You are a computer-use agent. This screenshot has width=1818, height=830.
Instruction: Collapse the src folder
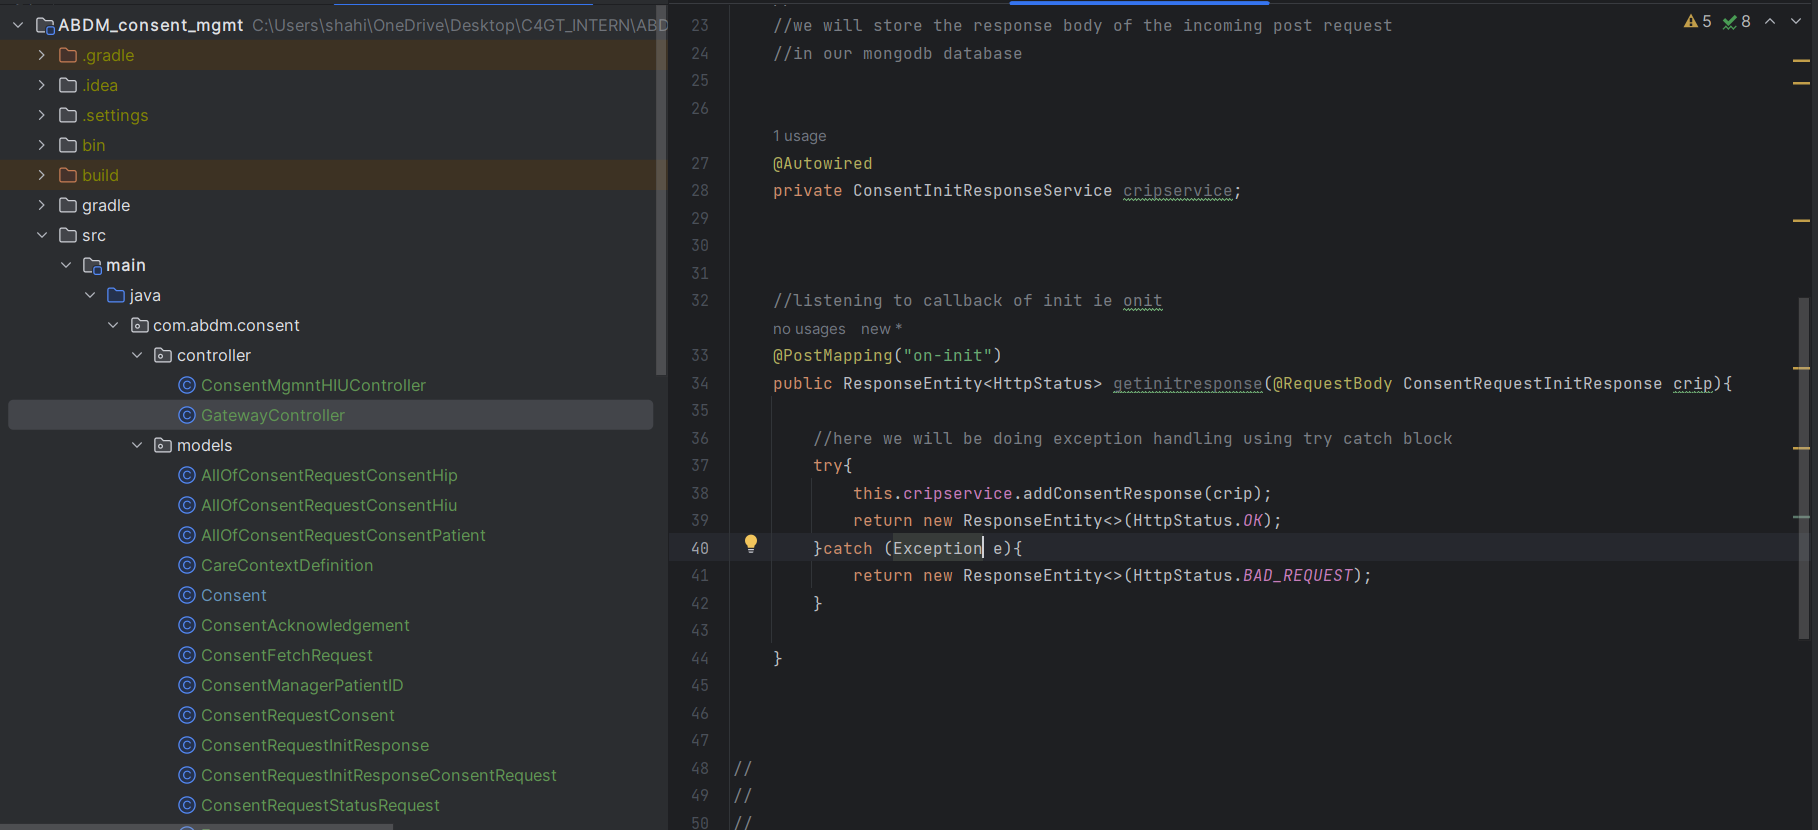tap(41, 235)
